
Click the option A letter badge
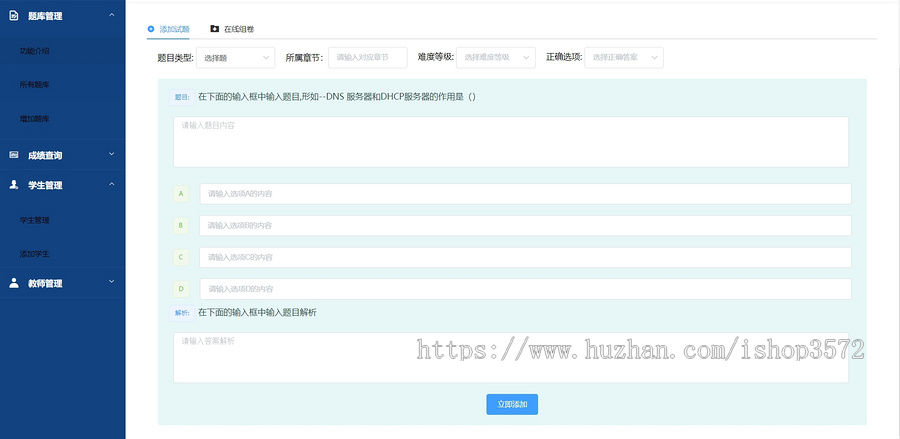[x=181, y=194]
